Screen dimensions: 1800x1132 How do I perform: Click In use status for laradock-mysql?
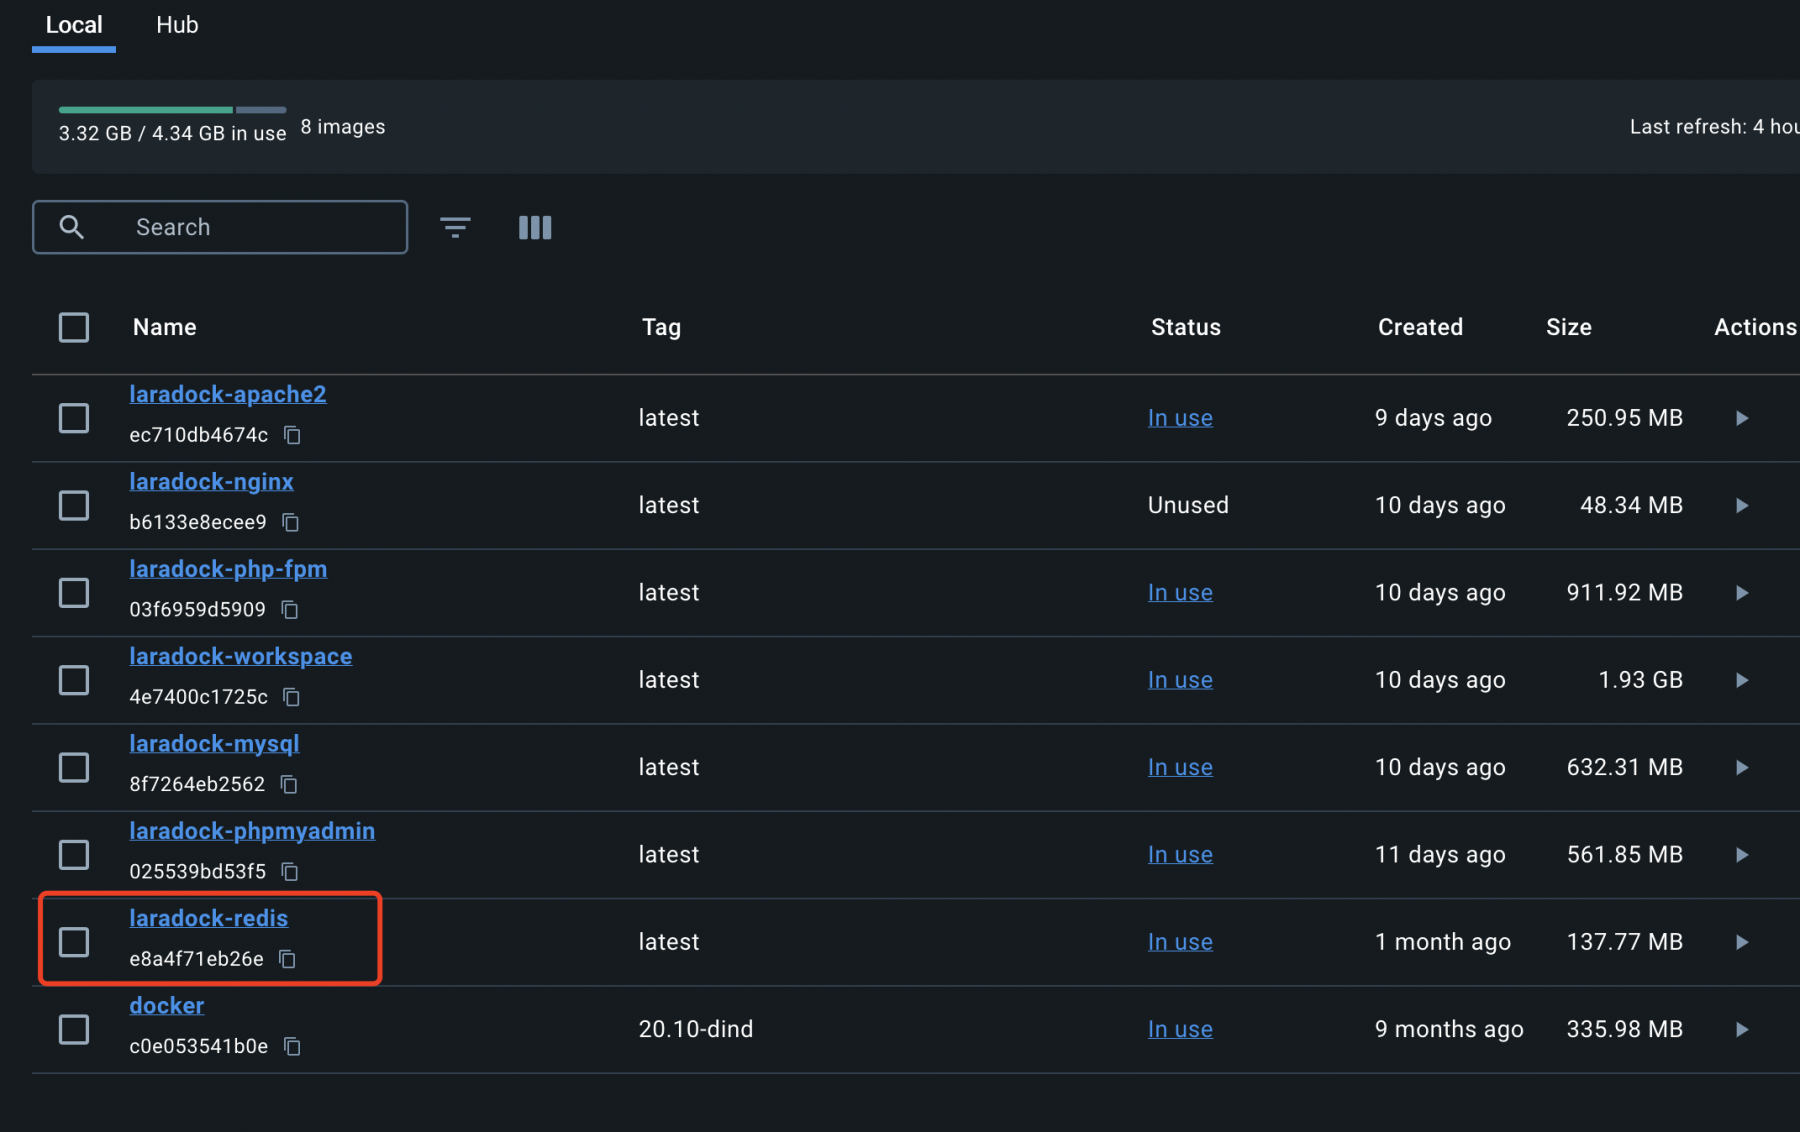[x=1180, y=767]
